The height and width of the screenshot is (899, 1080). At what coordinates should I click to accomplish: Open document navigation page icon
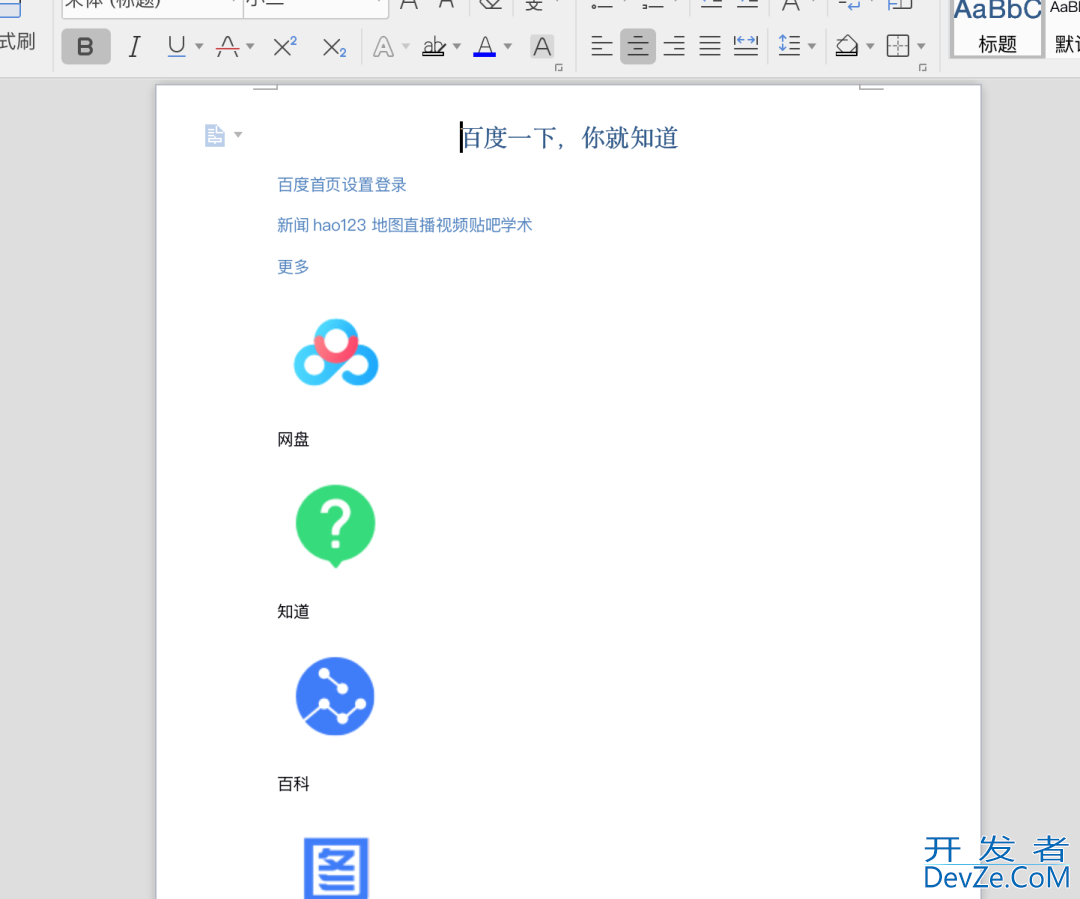point(214,135)
